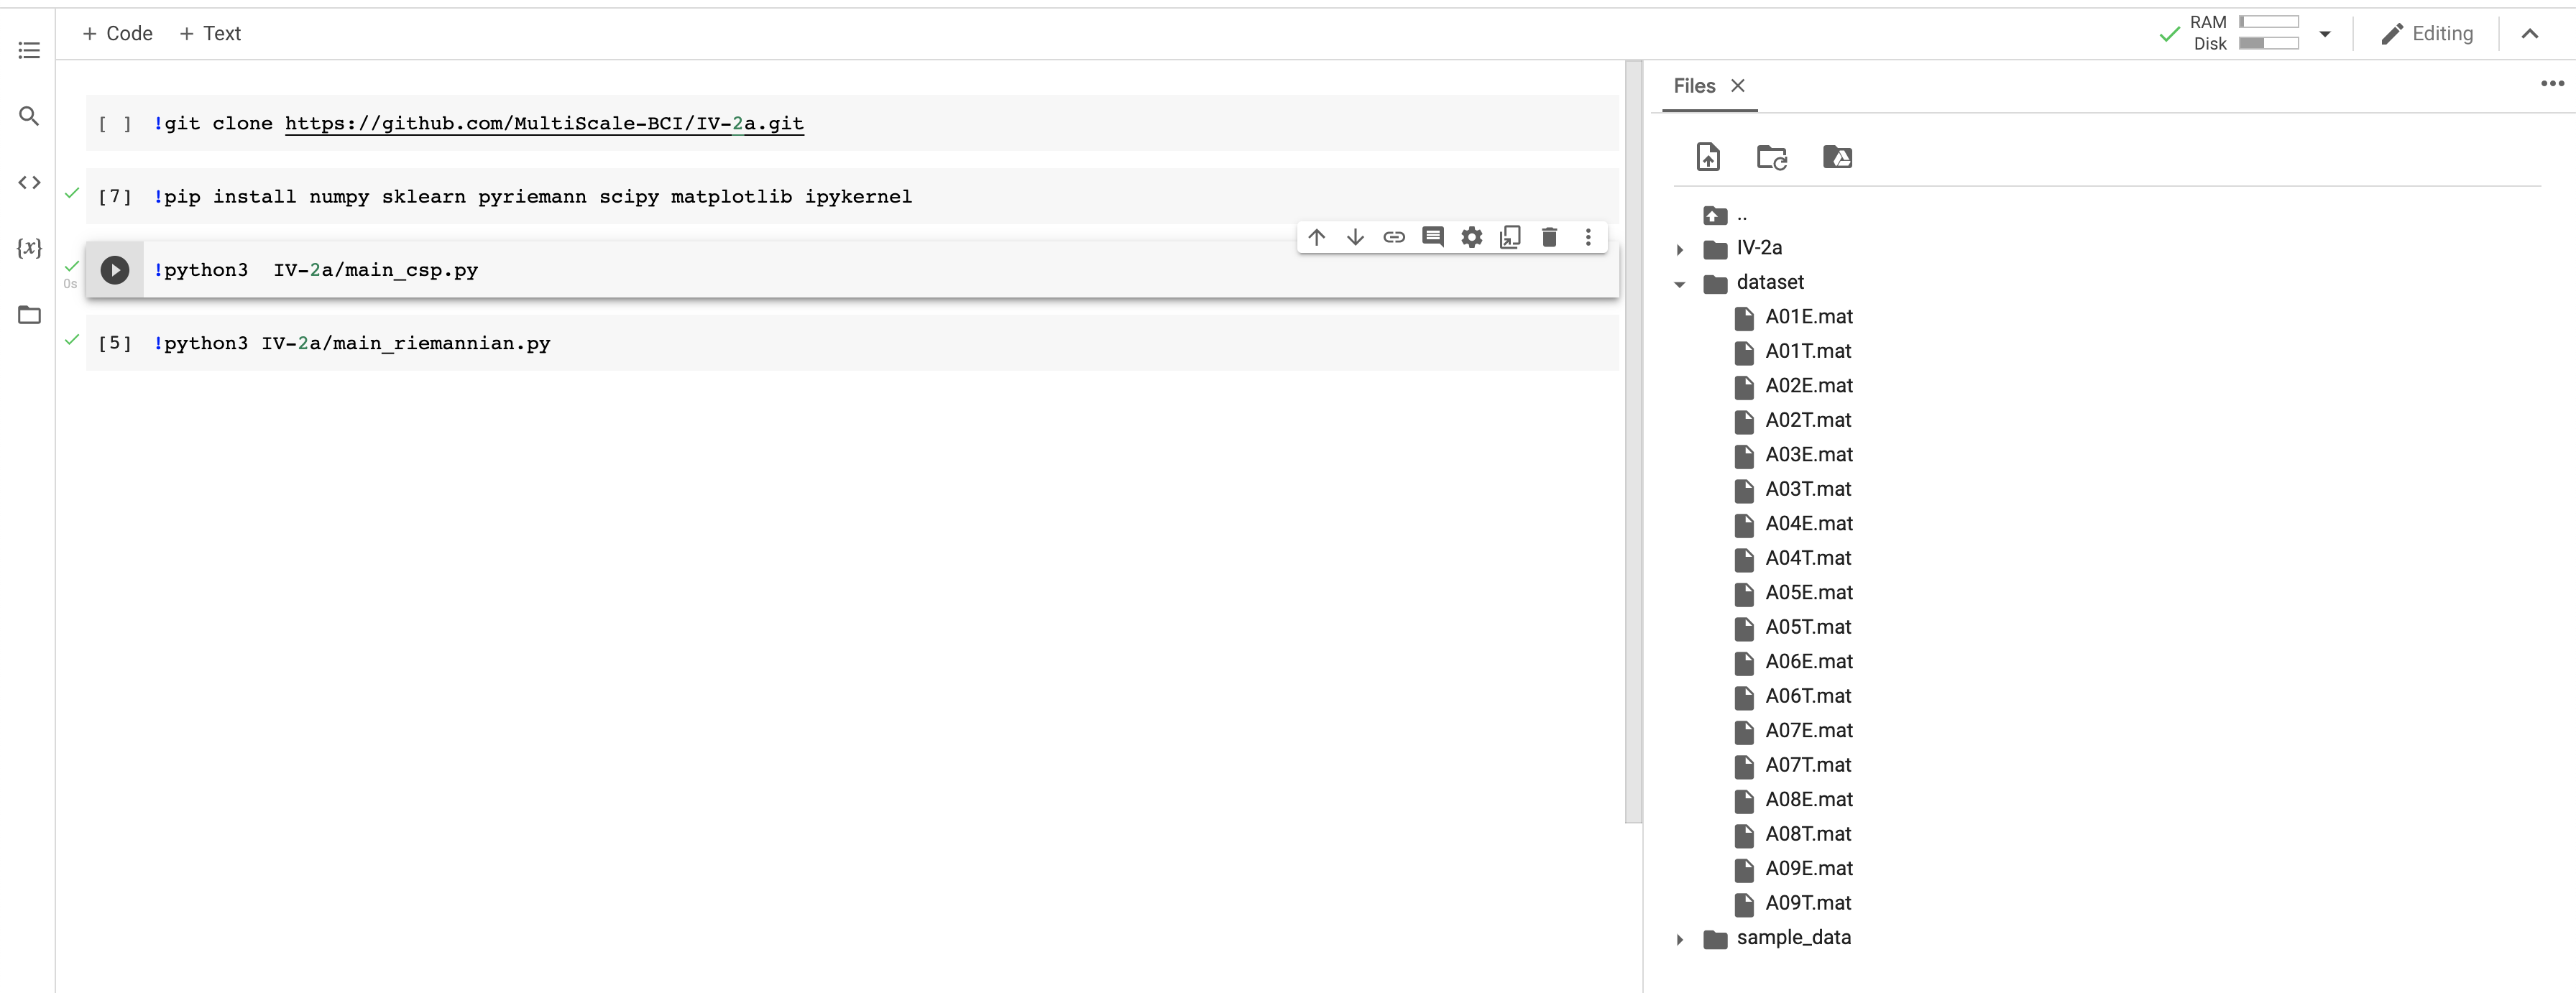The height and width of the screenshot is (993, 2576).
Task: Run the main_csp.py cell
Action: tap(115, 270)
